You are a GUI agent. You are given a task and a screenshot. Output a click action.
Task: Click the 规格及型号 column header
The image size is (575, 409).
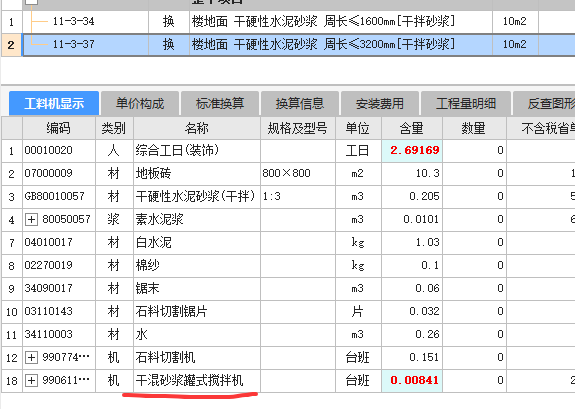tap(298, 128)
